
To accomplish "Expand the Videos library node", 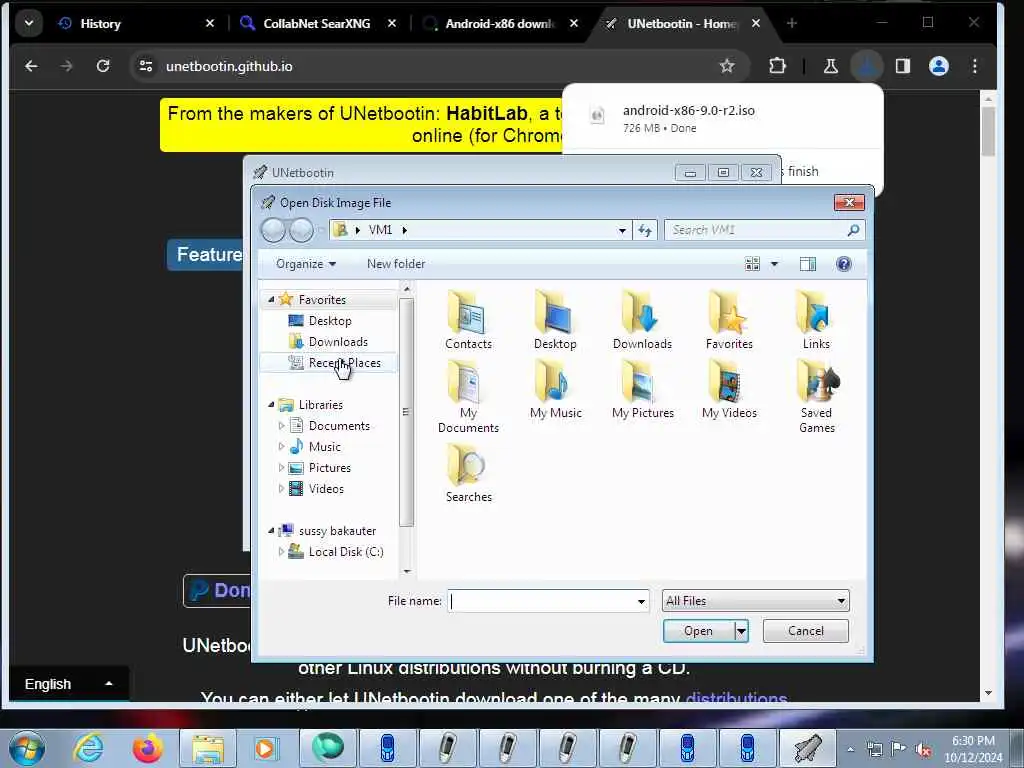I will [281, 488].
